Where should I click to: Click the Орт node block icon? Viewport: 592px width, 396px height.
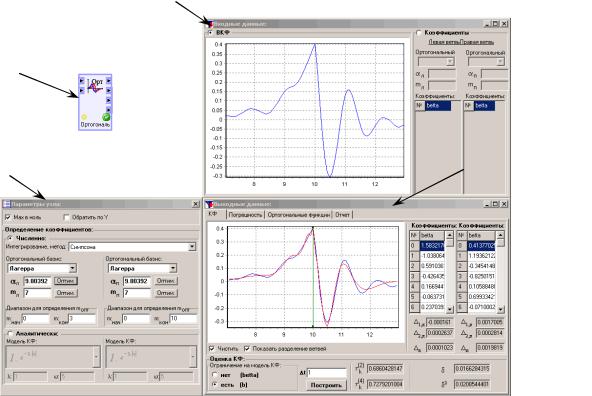click(95, 102)
